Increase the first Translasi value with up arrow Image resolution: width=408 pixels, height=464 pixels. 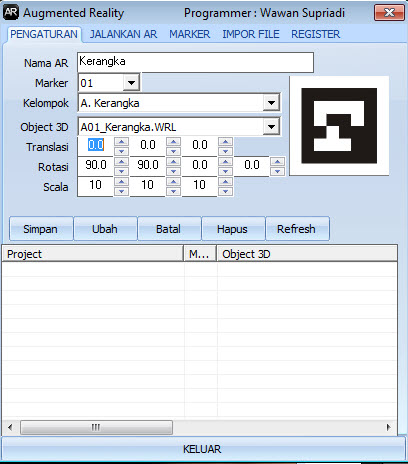tap(121, 142)
